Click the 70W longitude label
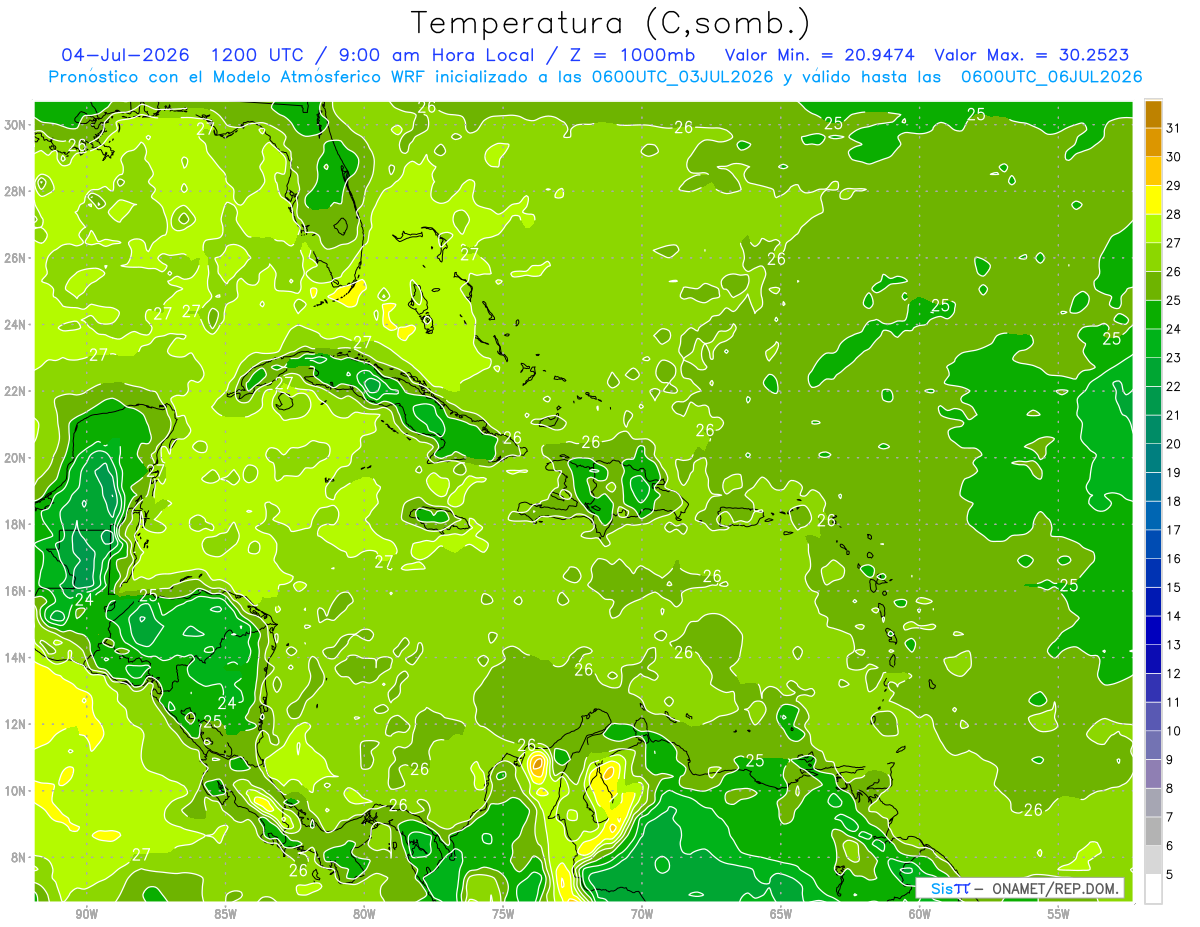Screen dimensions: 1200x927 (642, 914)
